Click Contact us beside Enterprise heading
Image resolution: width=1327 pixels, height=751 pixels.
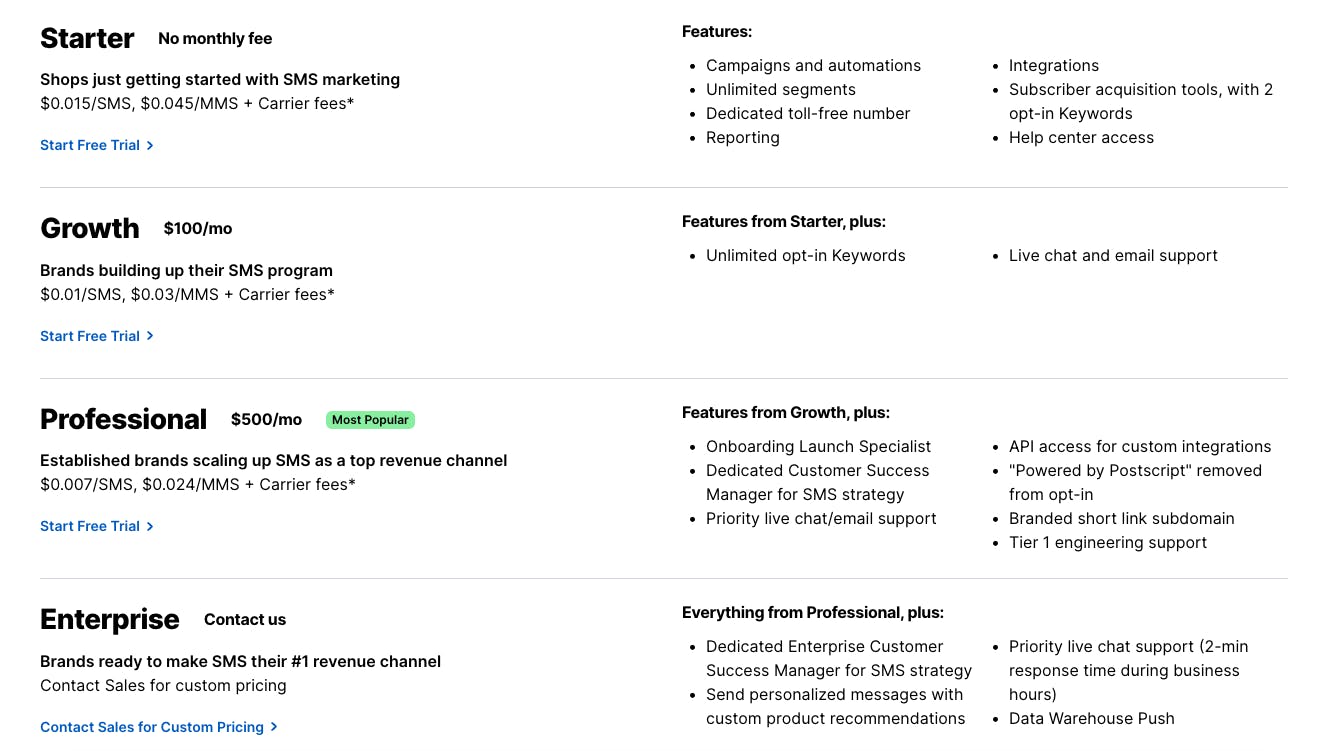245,620
